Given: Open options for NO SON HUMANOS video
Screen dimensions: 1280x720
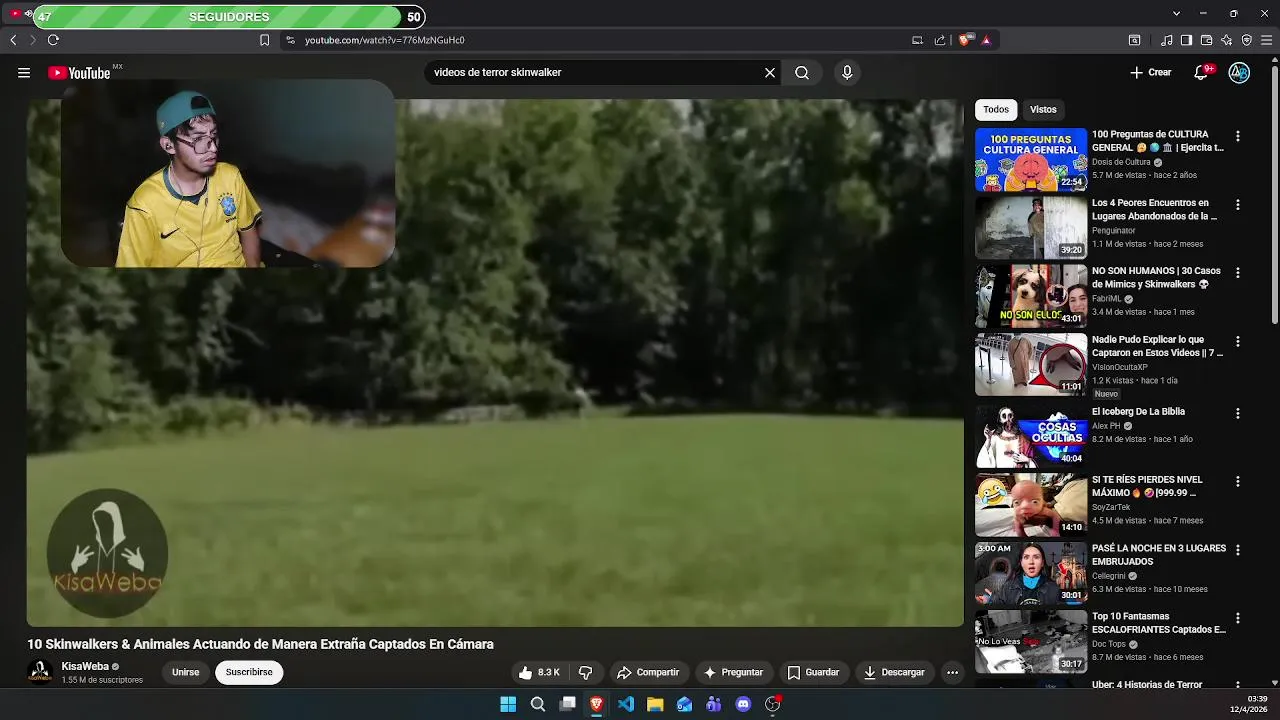Looking at the screenshot, I should pyautogui.click(x=1238, y=273).
